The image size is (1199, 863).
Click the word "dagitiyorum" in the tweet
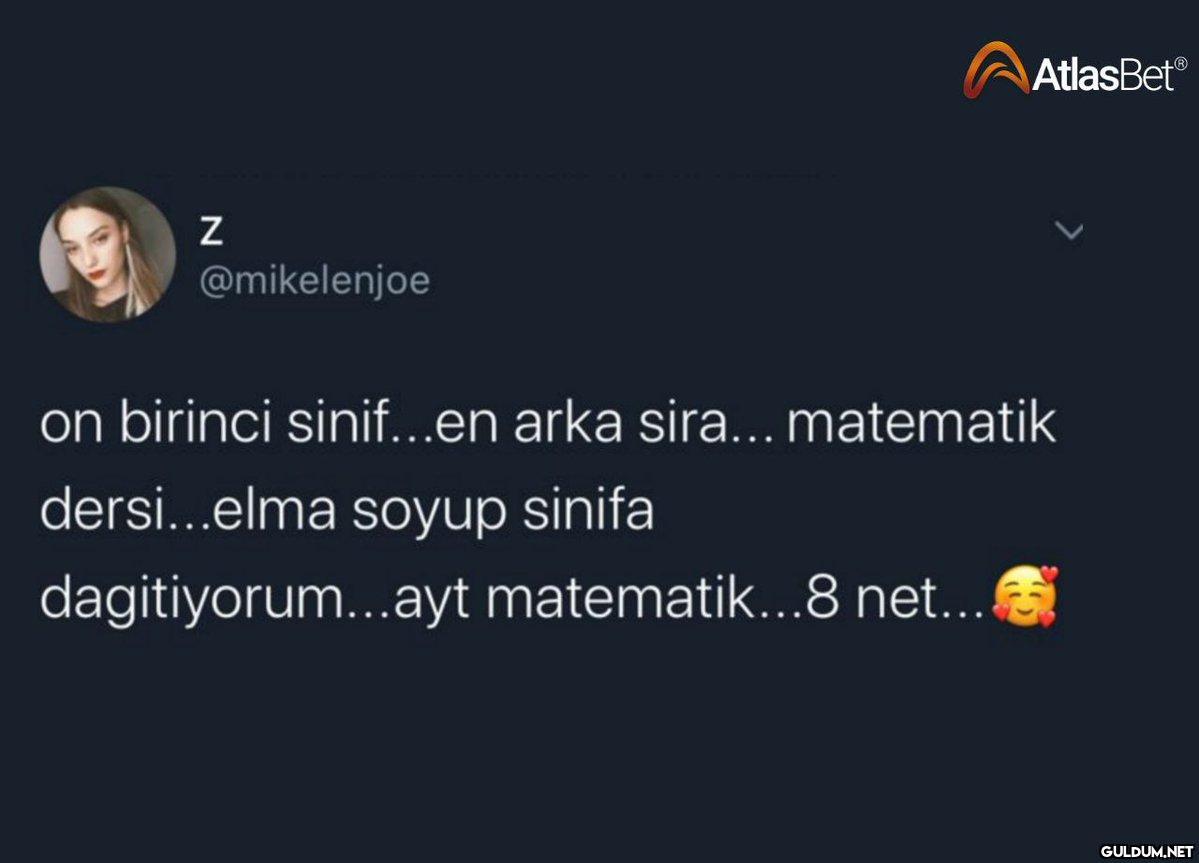click(192, 600)
